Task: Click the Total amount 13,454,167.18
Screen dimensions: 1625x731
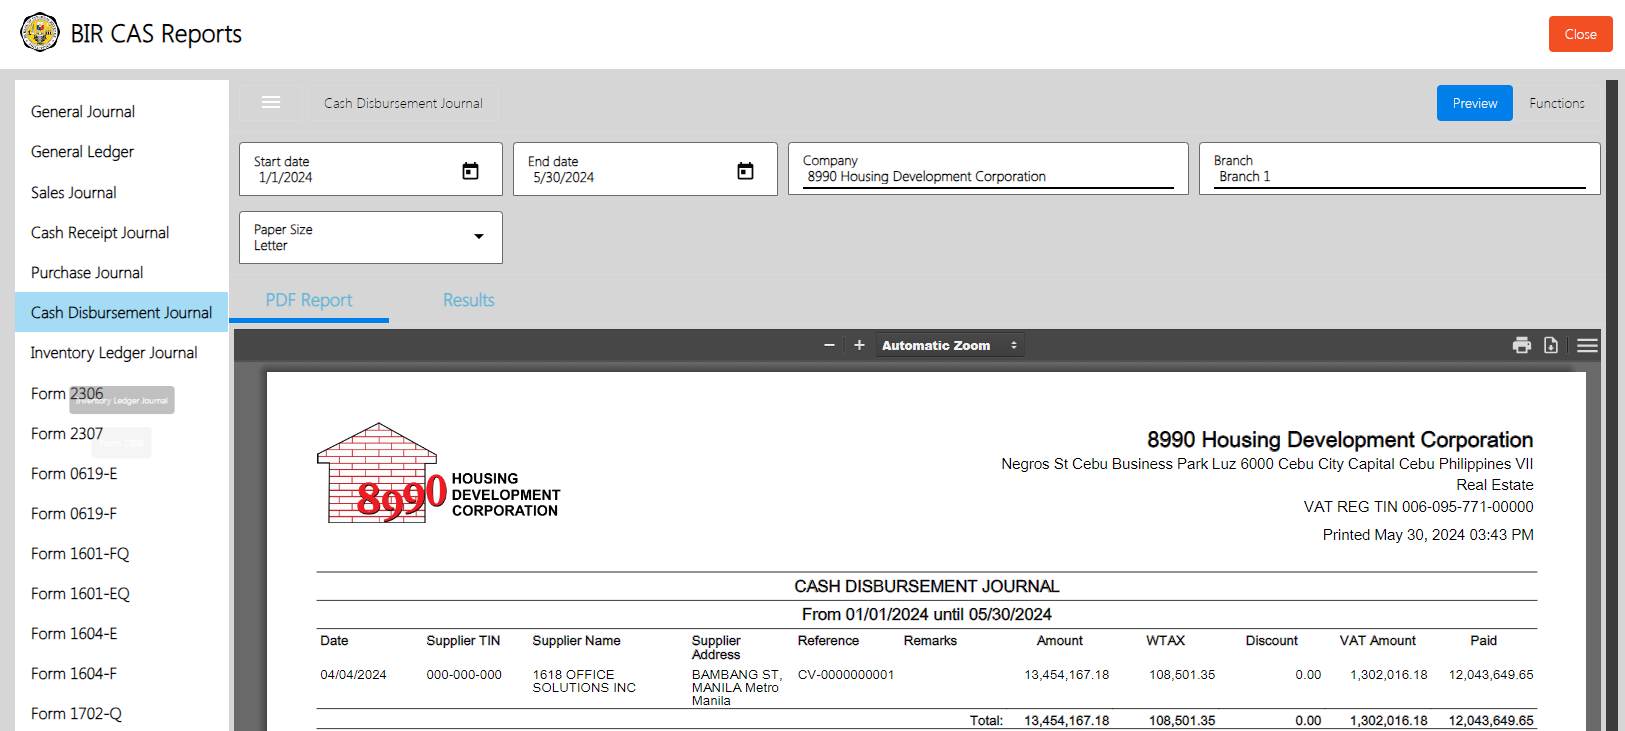Action: tap(1067, 720)
